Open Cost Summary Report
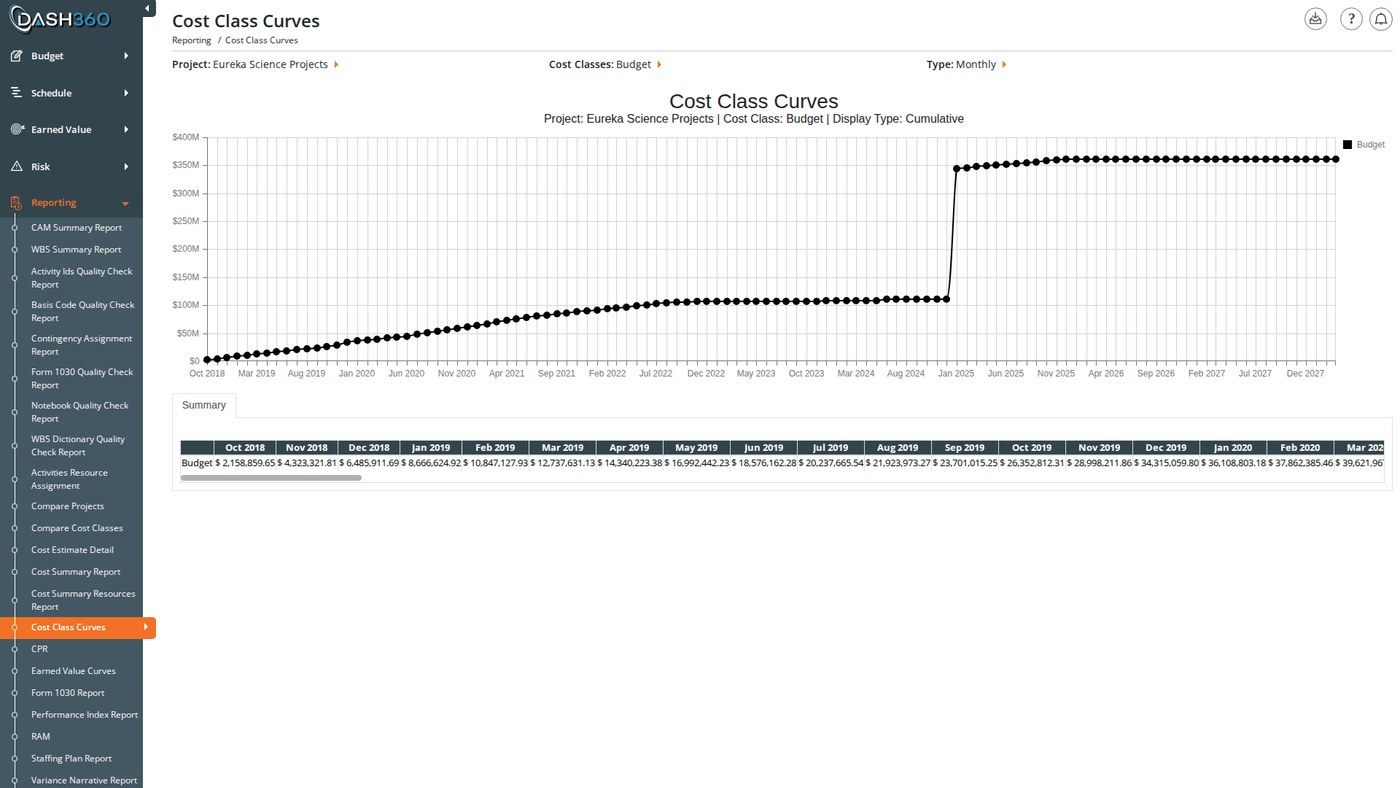Screen dimensions: 1400x788 pos(76,572)
